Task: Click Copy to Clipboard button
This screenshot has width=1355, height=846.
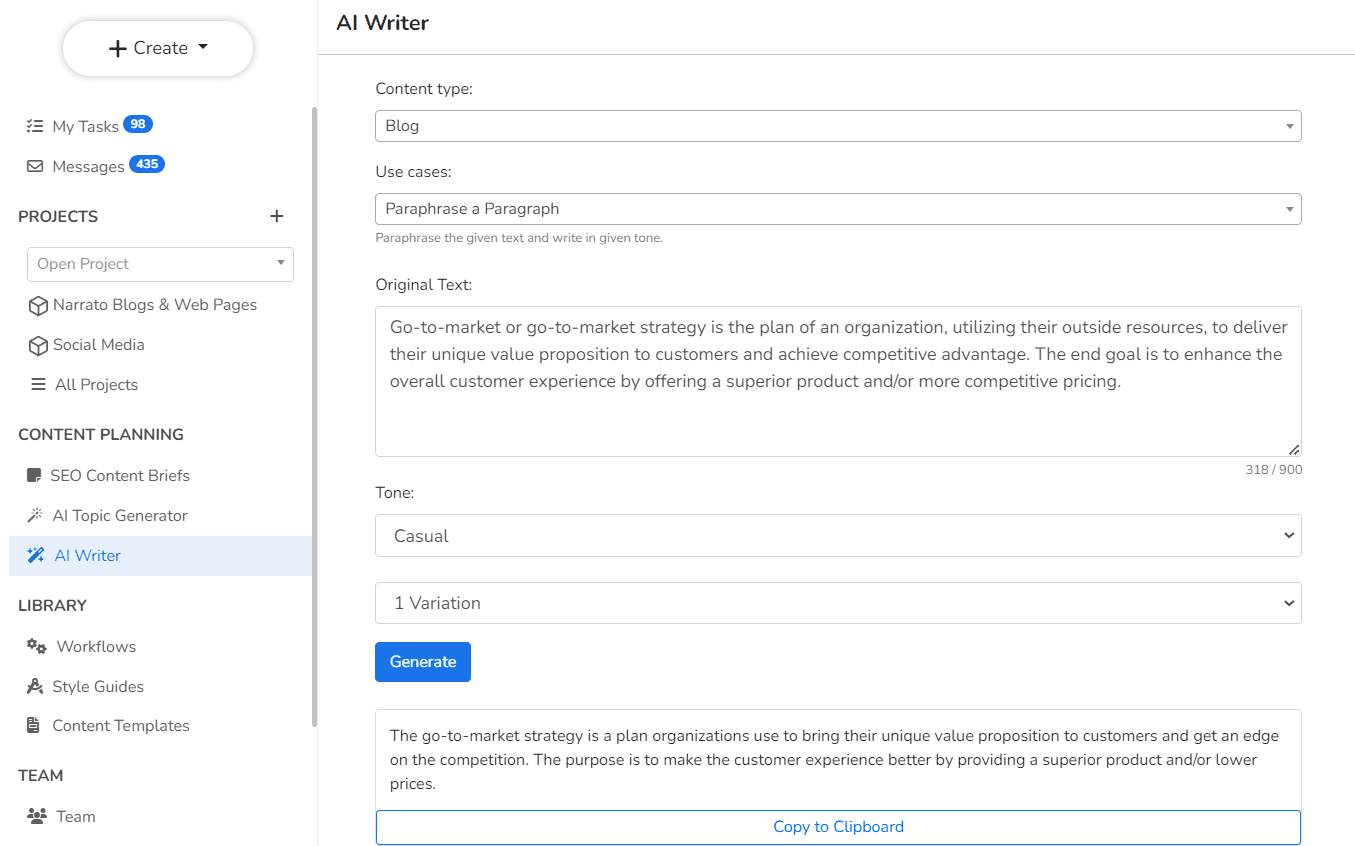Action: coord(837,827)
